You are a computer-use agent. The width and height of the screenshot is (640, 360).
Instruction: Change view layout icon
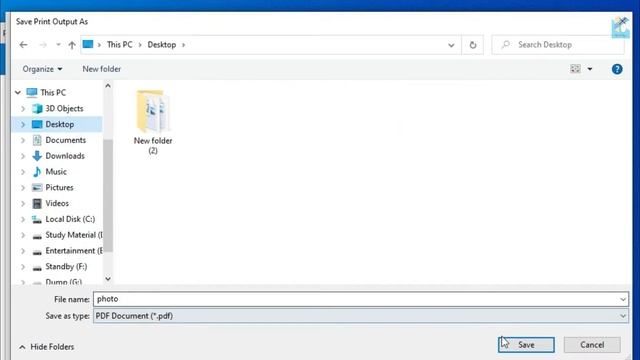click(575, 69)
